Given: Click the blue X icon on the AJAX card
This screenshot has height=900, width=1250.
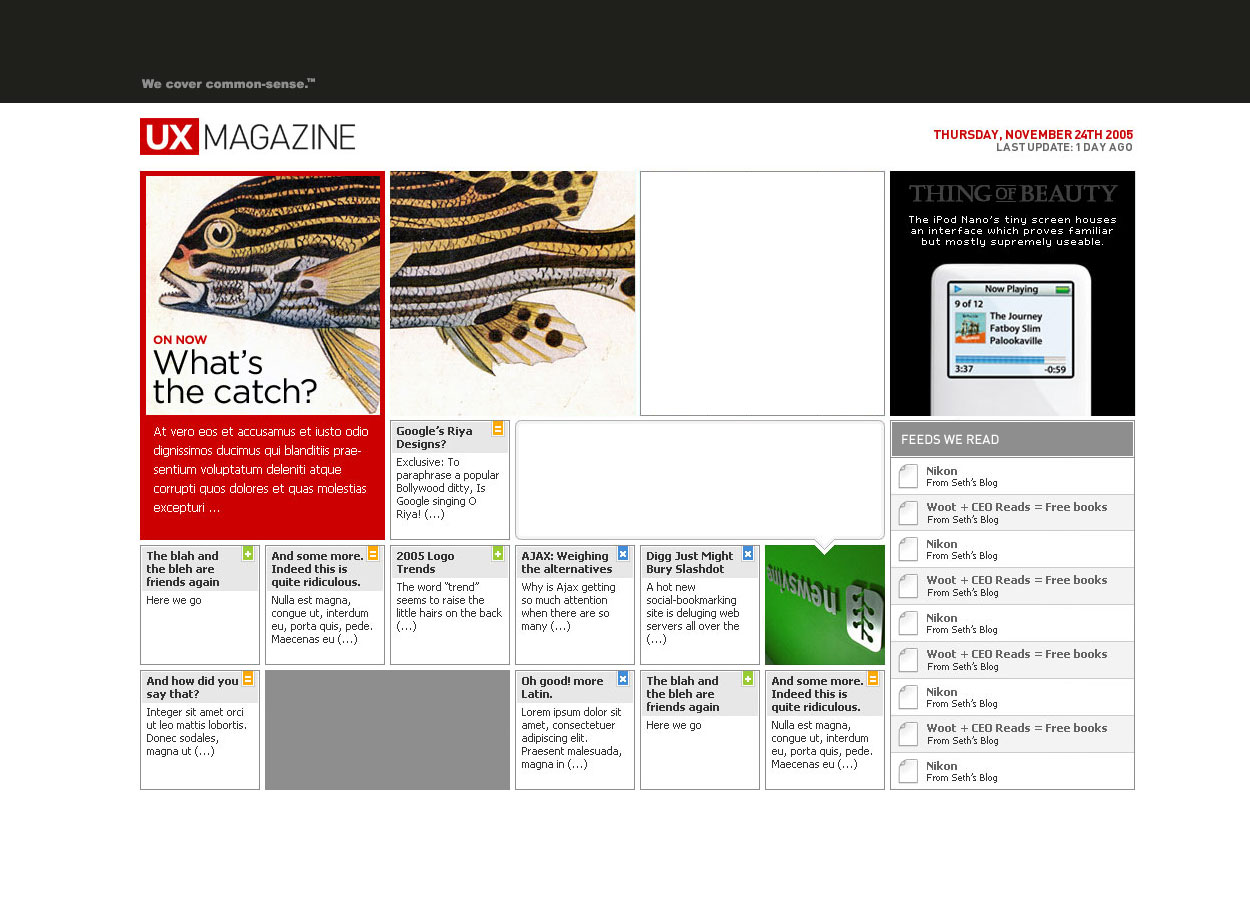Looking at the screenshot, I should pos(623,554).
